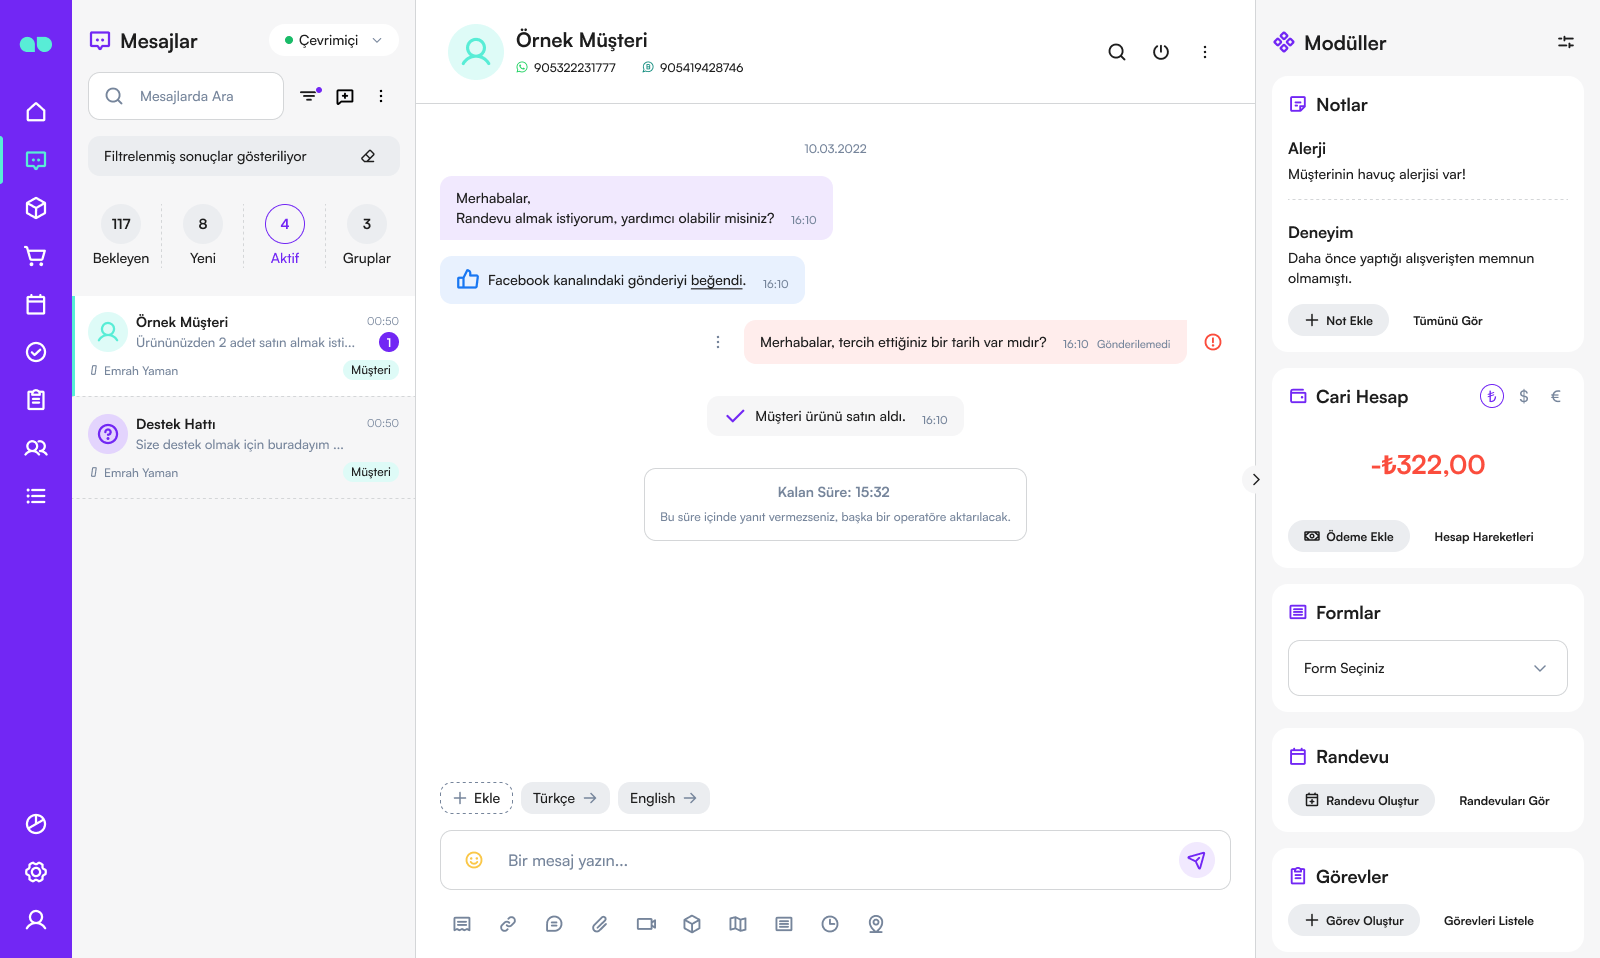
Task: Switch to the Aktif conversations filter
Action: [x=284, y=235]
